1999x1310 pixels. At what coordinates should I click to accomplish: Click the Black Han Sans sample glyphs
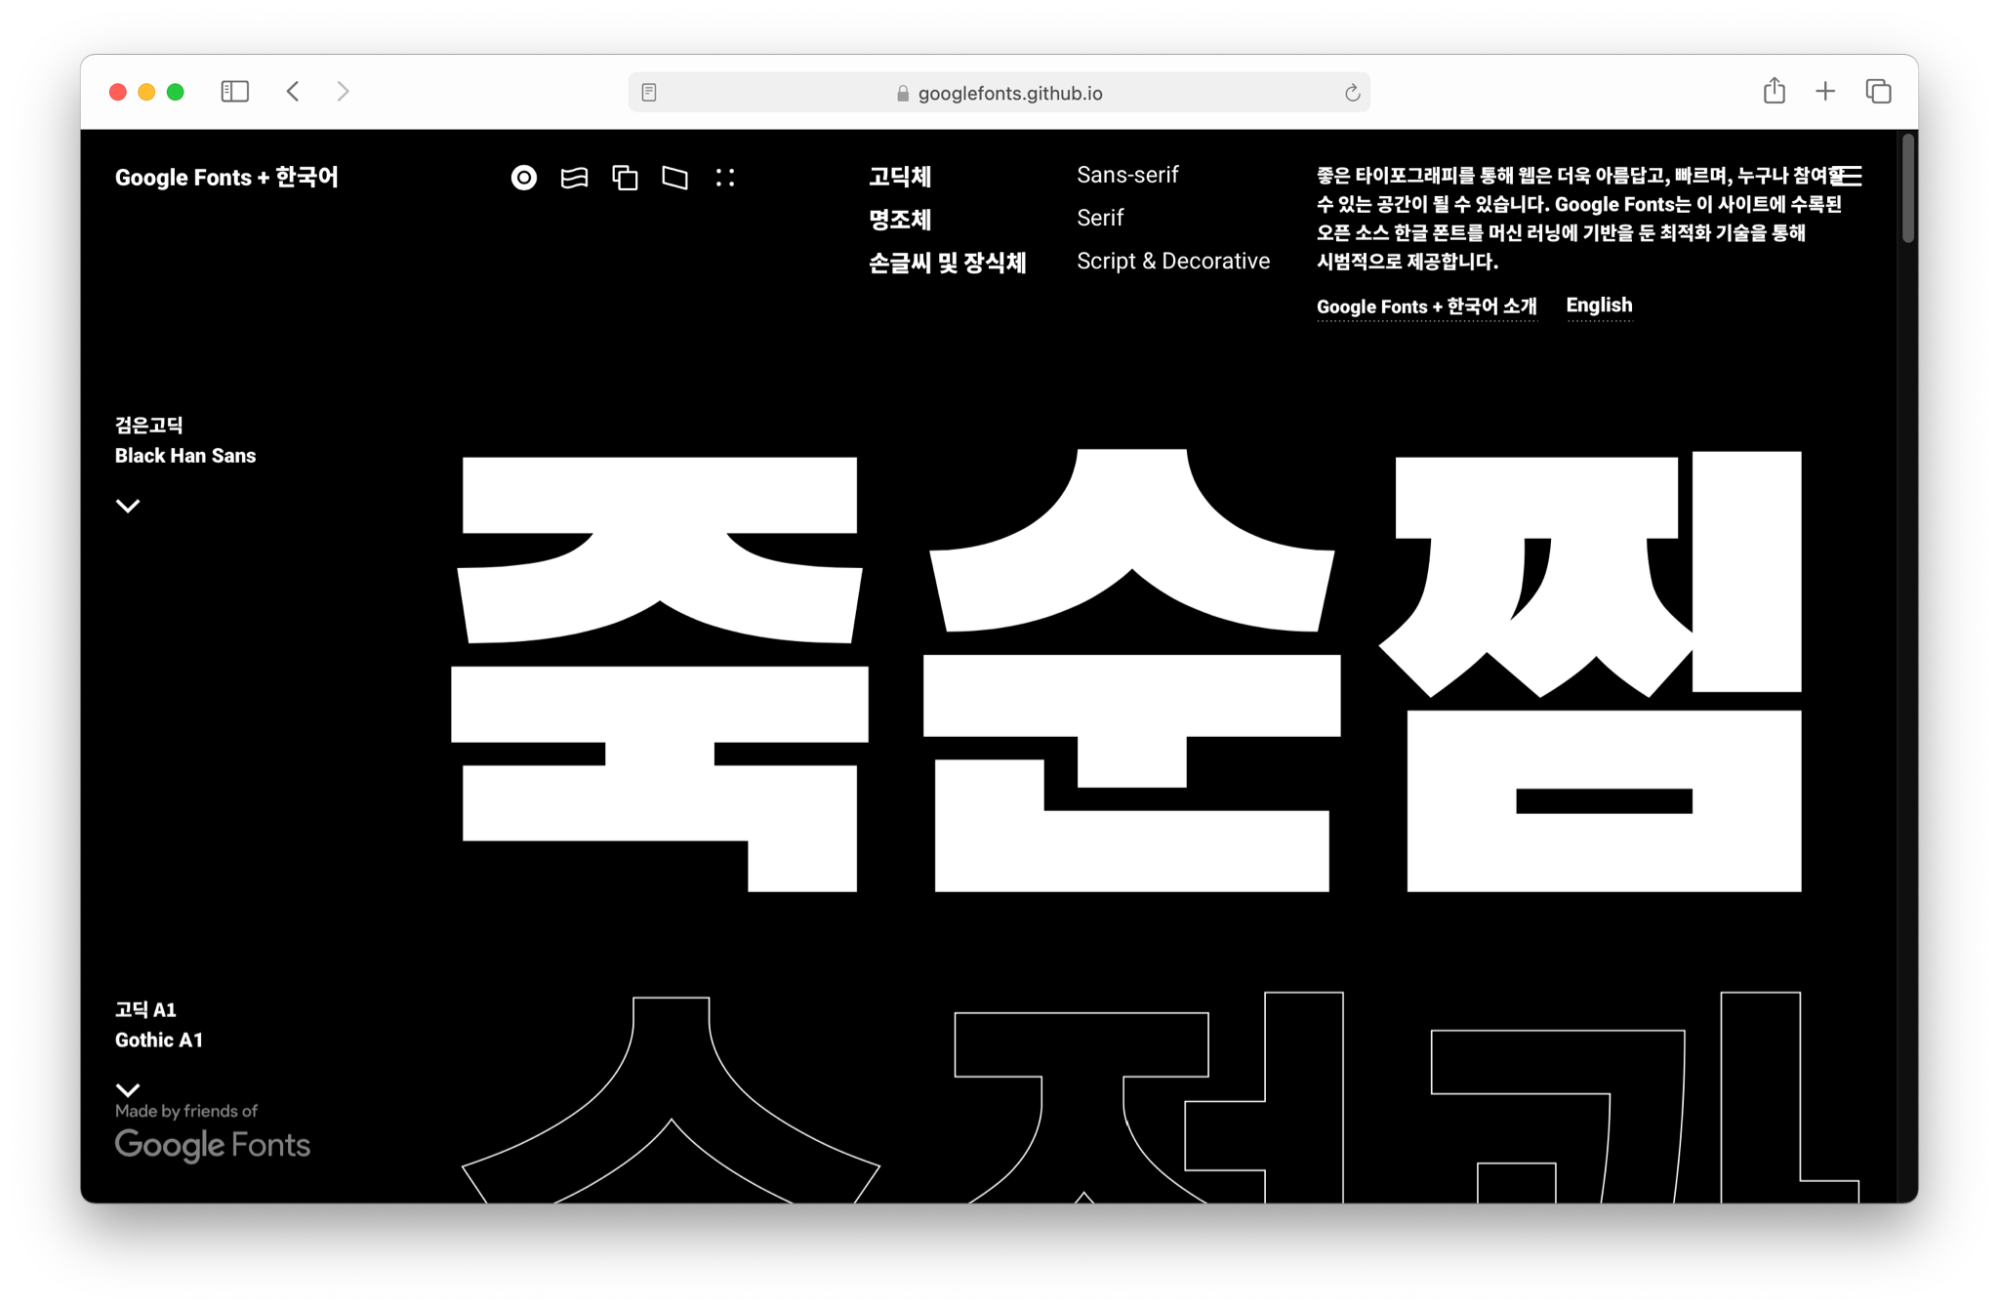click(1127, 670)
